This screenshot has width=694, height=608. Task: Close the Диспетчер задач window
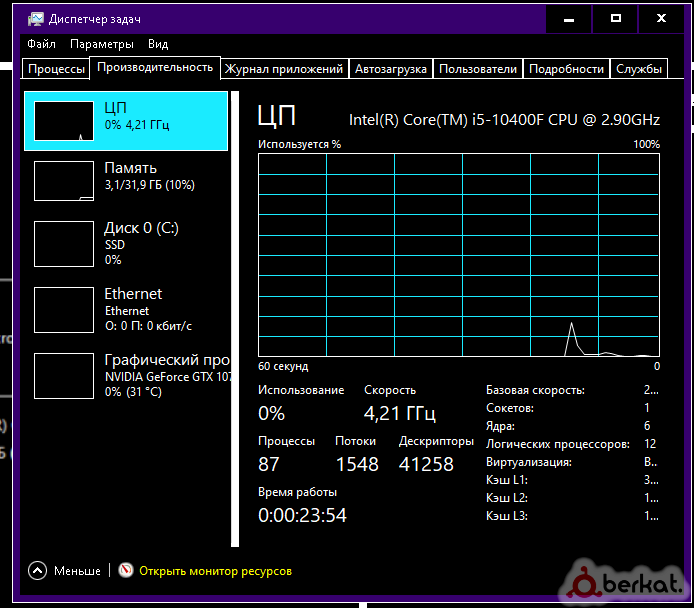pos(661,19)
